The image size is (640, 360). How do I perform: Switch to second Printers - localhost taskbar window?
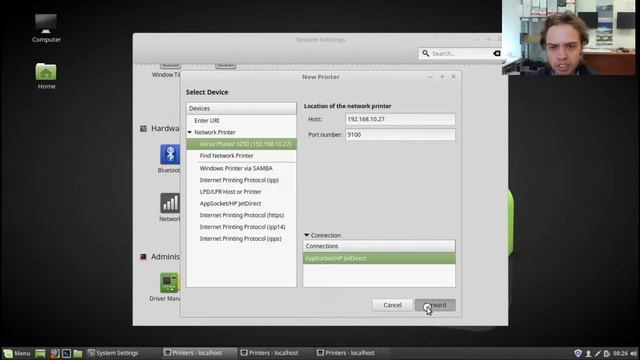[275, 353]
